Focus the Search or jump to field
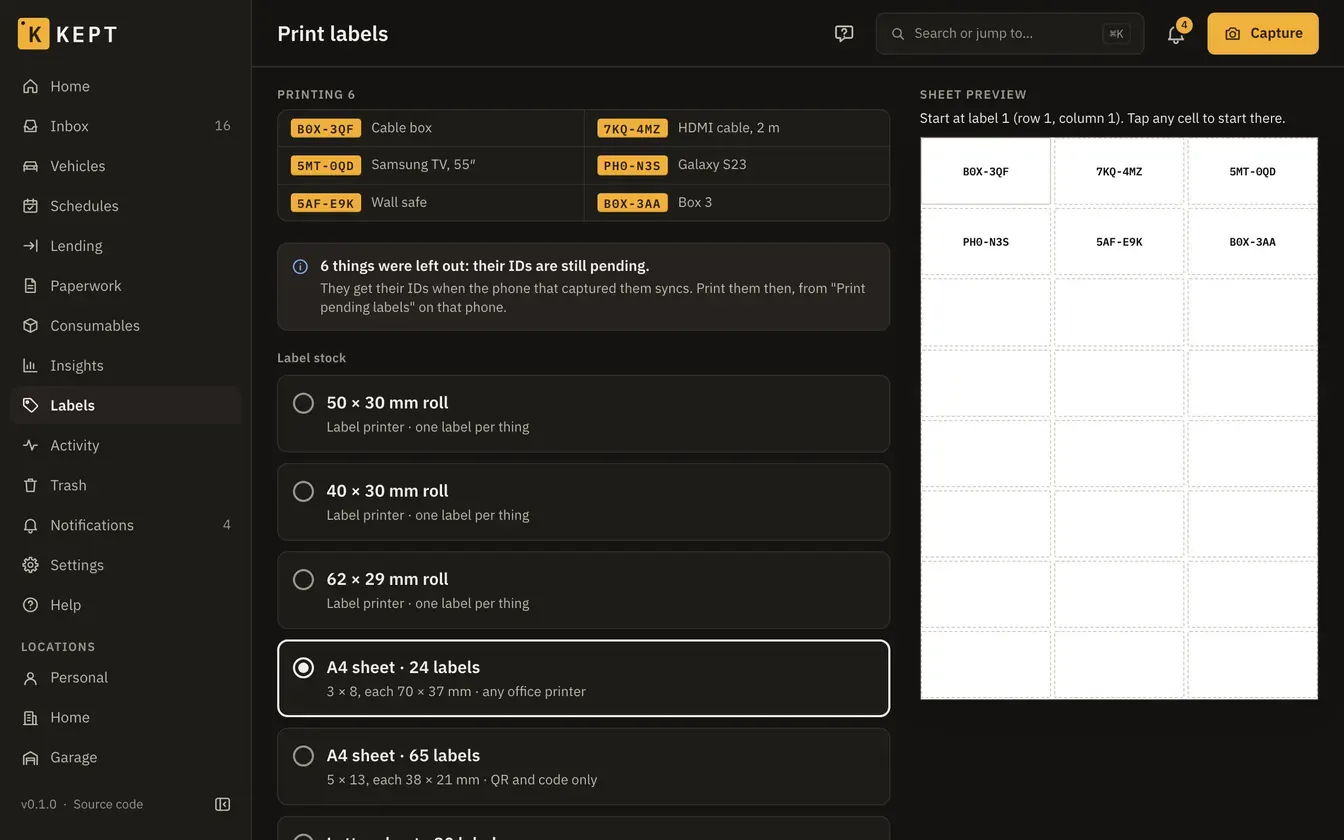 click(1010, 33)
